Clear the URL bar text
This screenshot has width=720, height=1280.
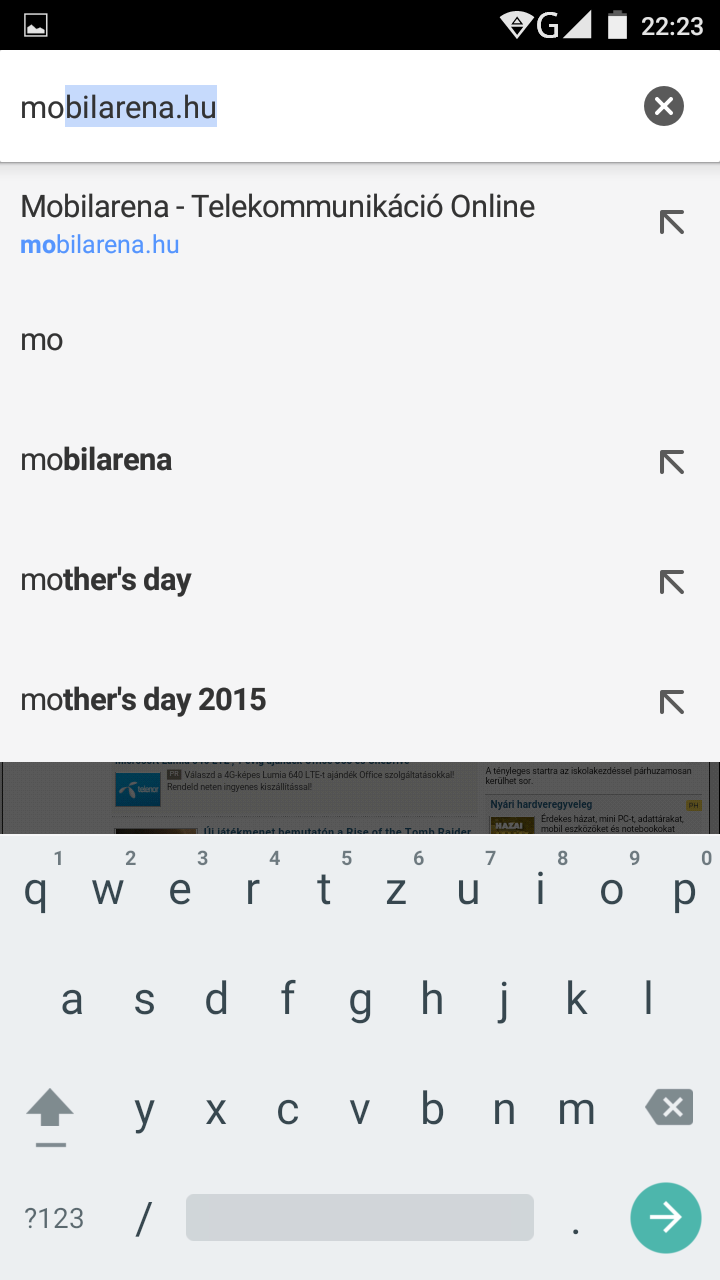(663, 106)
